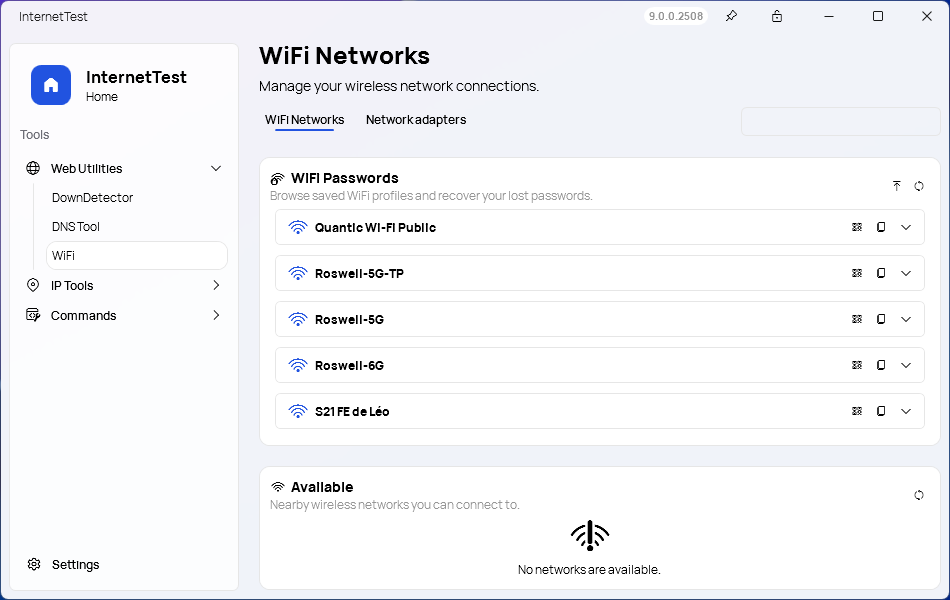The image size is (950, 600).
Task: Expand Roswell-5G details
Action: click(x=906, y=319)
